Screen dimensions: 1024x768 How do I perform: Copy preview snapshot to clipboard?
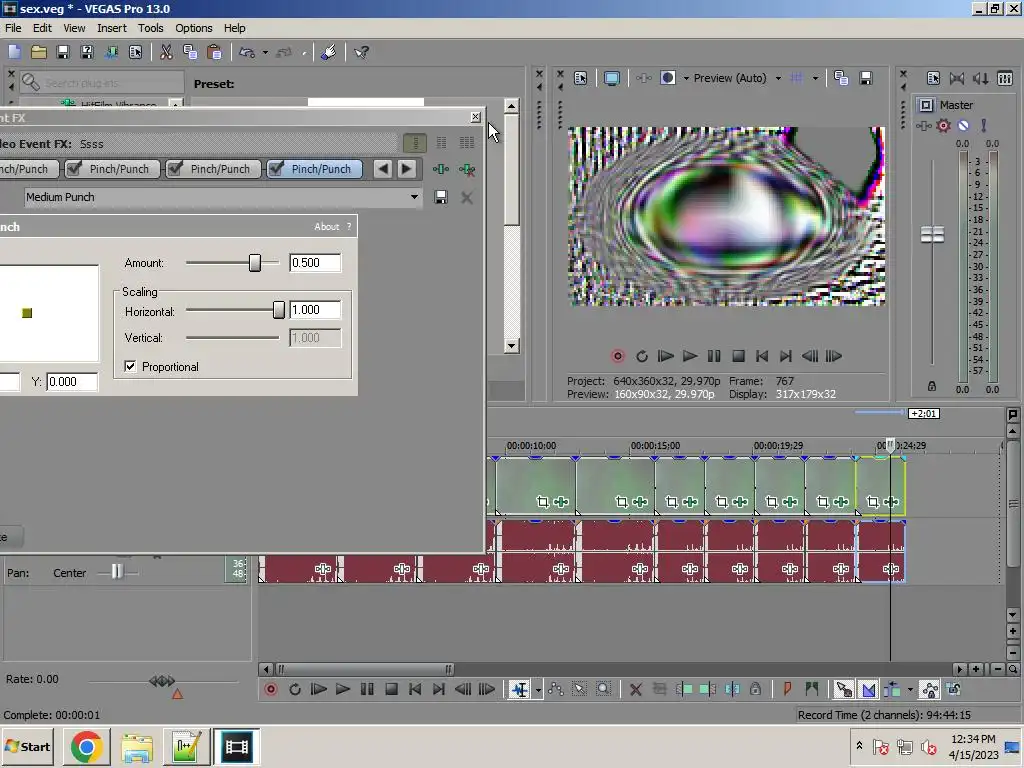[841, 78]
